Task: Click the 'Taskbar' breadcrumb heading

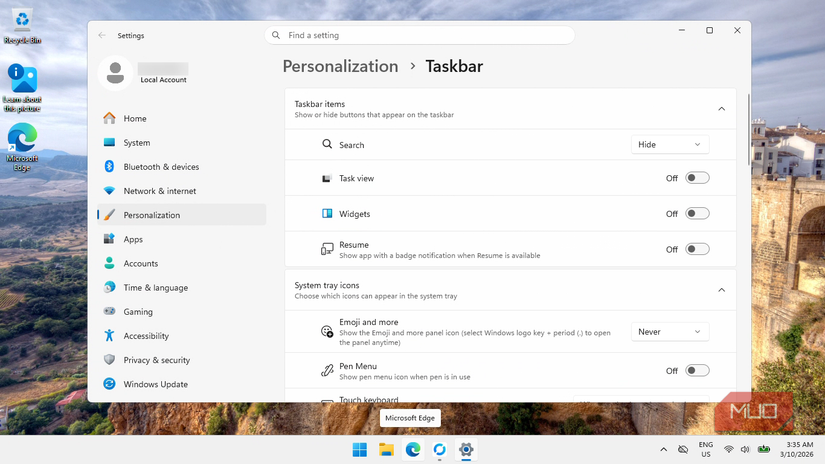Action: 454,66
